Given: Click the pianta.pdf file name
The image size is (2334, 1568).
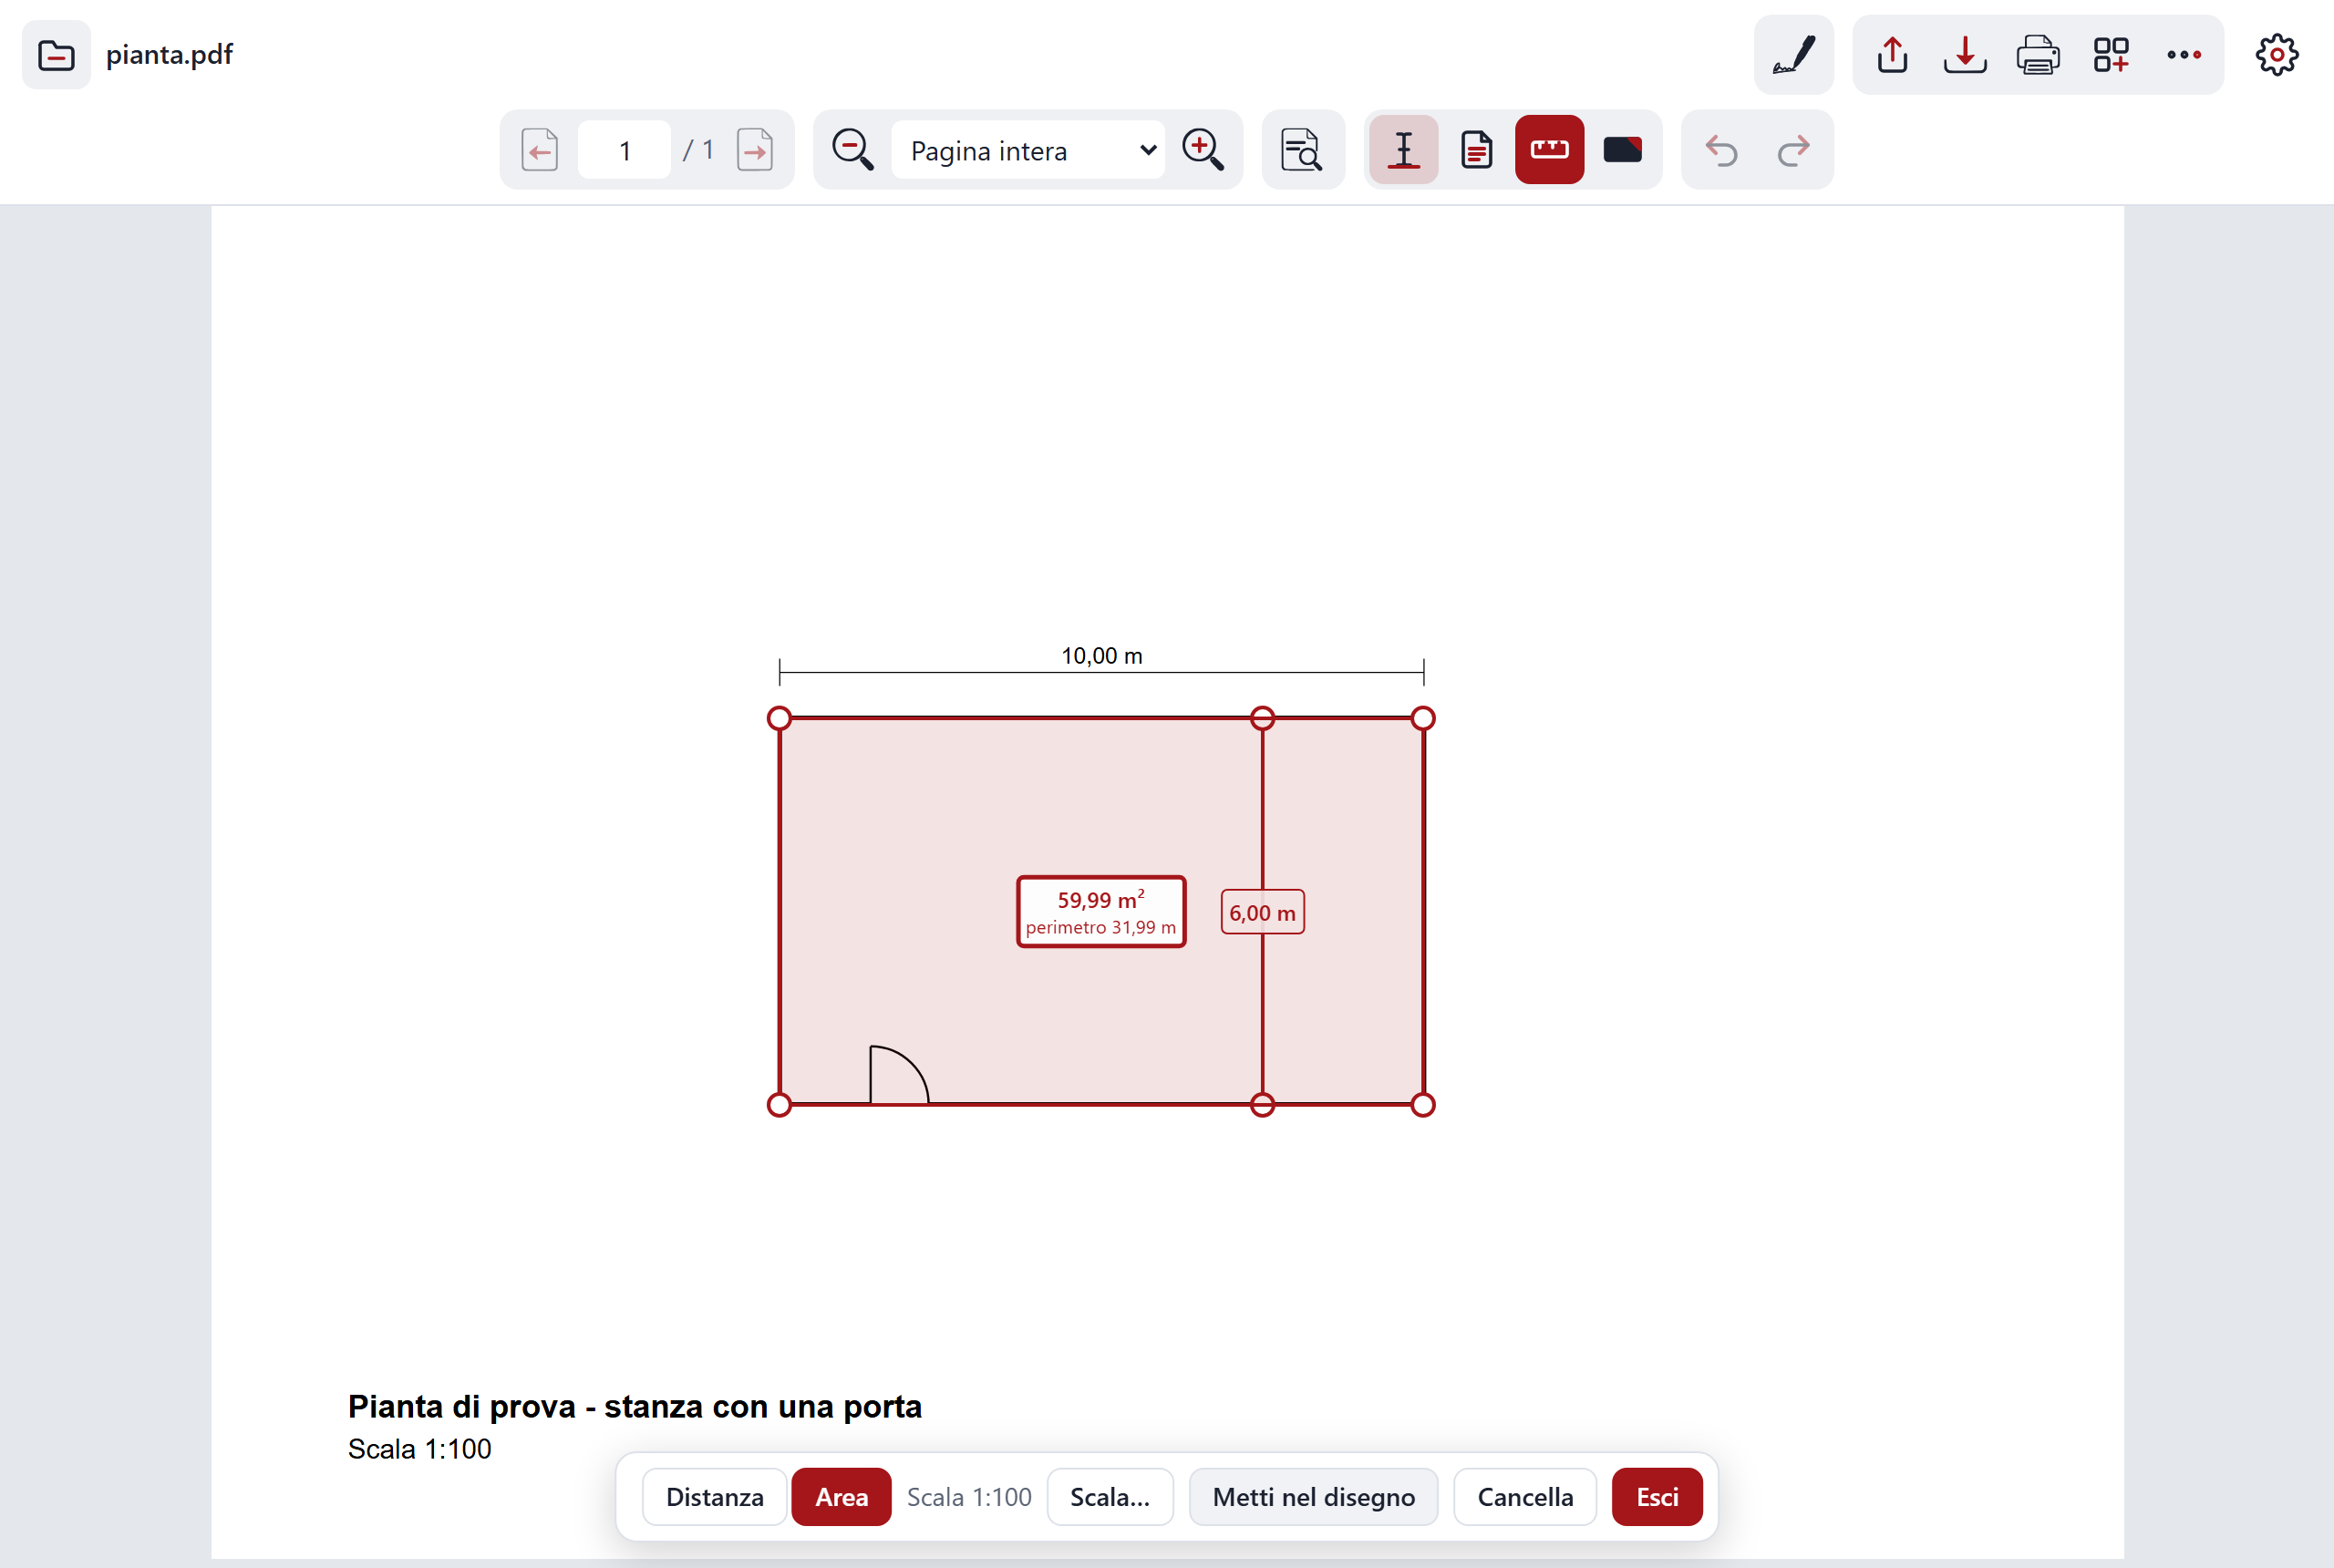Looking at the screenshot, I should click(x=169, y=54).
